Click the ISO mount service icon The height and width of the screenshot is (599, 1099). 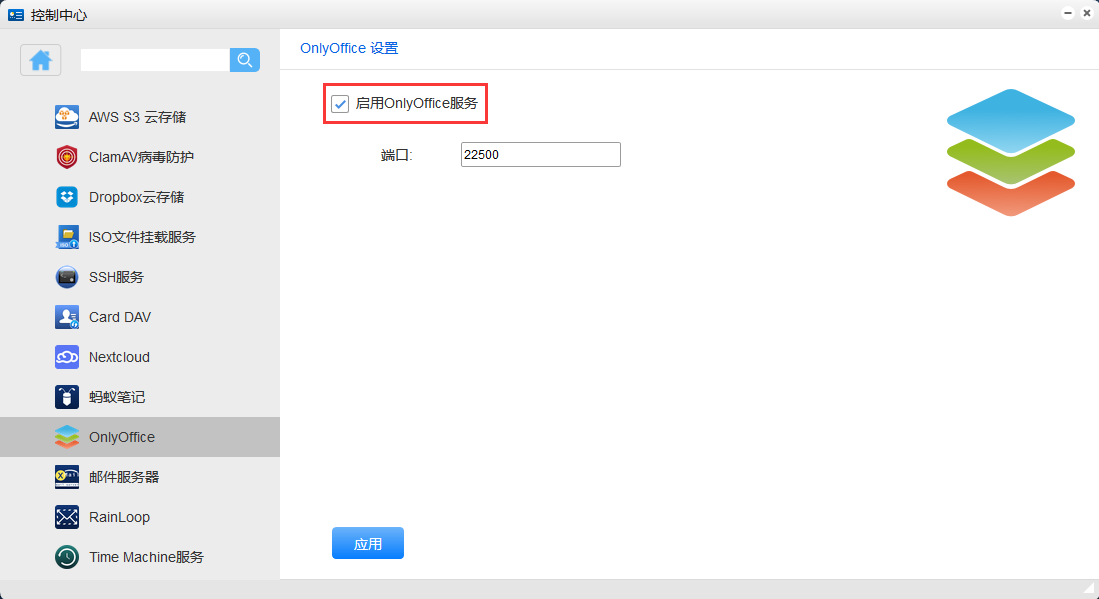coord(67,237)
